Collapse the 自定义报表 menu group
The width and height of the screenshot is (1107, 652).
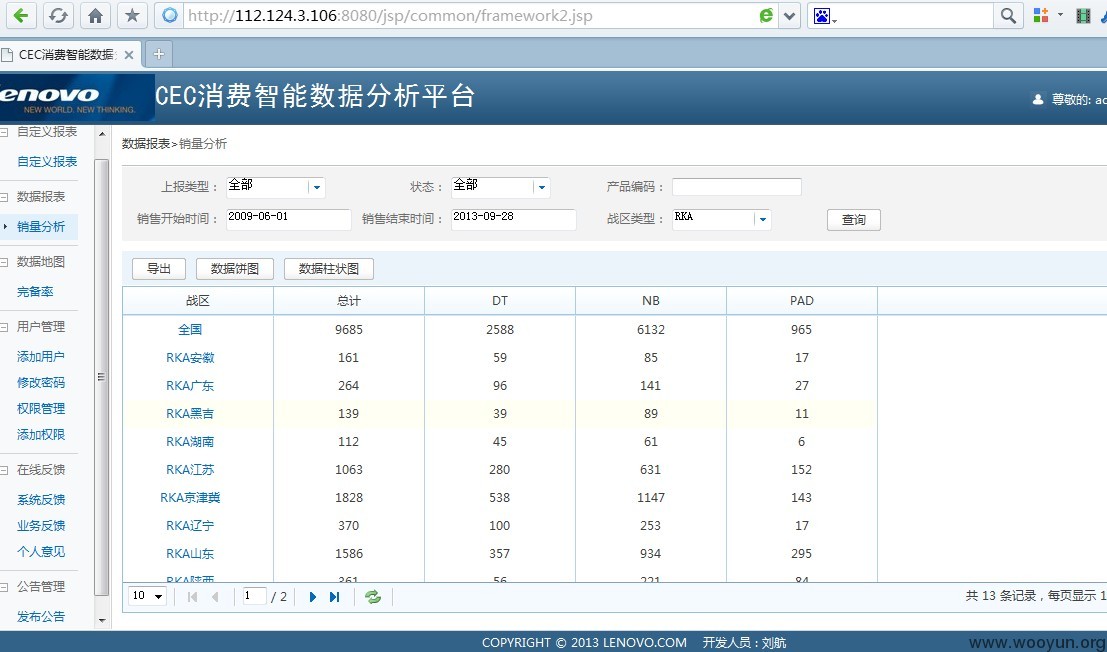[x=4, y=132]
